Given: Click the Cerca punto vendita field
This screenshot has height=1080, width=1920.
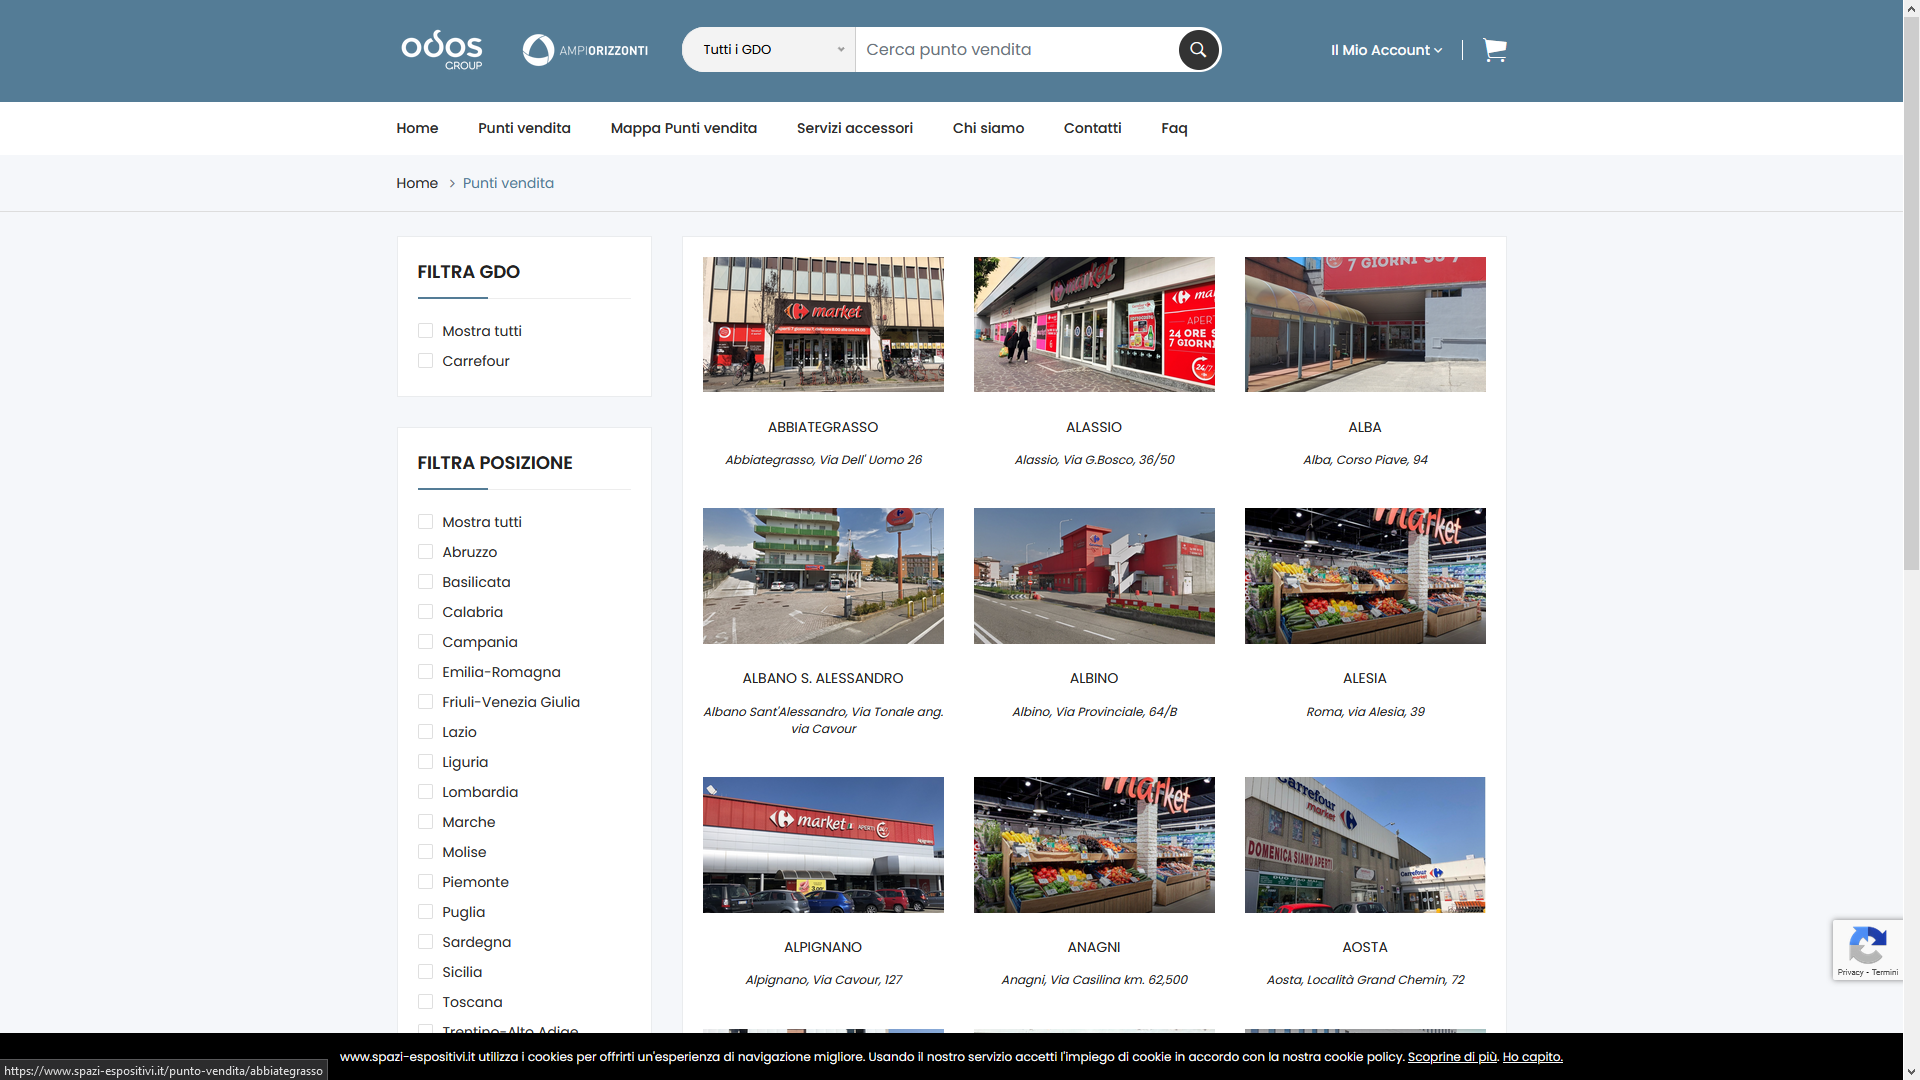Looking at the screenshot, I should [x=1017, y=50].
